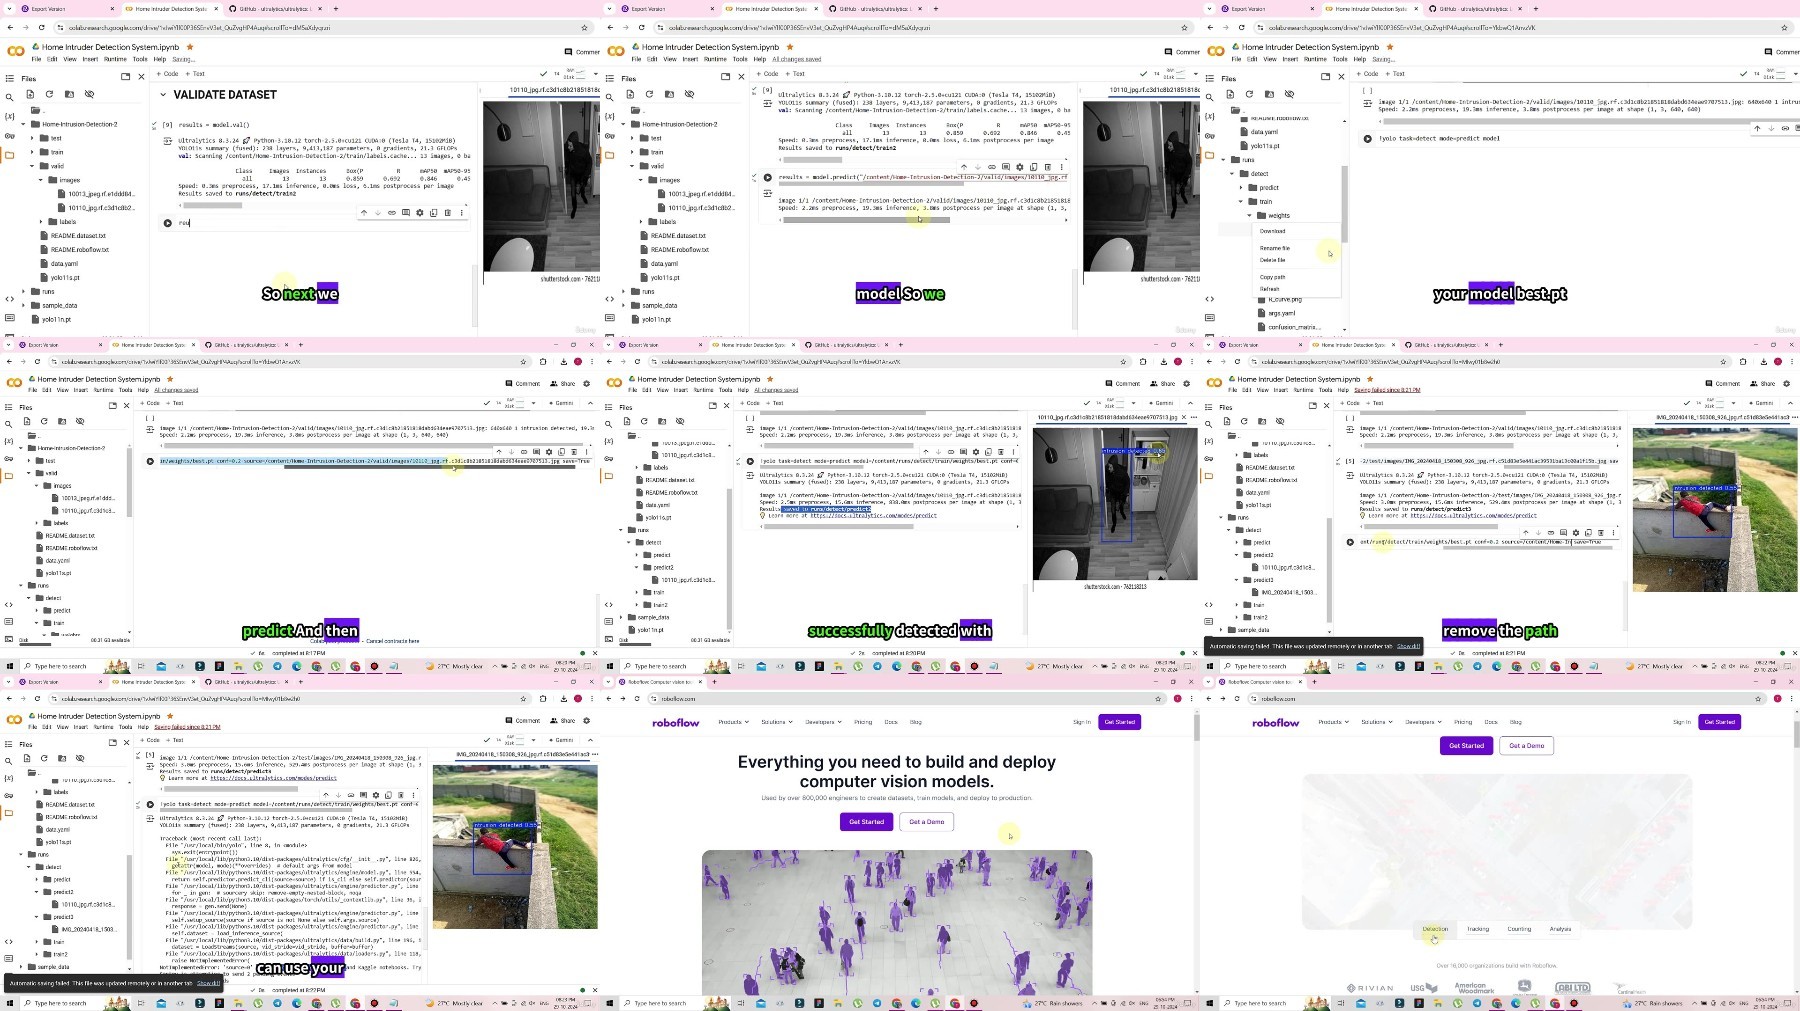This screenshot has height=1011, width=1800.
Task: Choose Copy path in the context menu
Action: (x=1273, y=277)
